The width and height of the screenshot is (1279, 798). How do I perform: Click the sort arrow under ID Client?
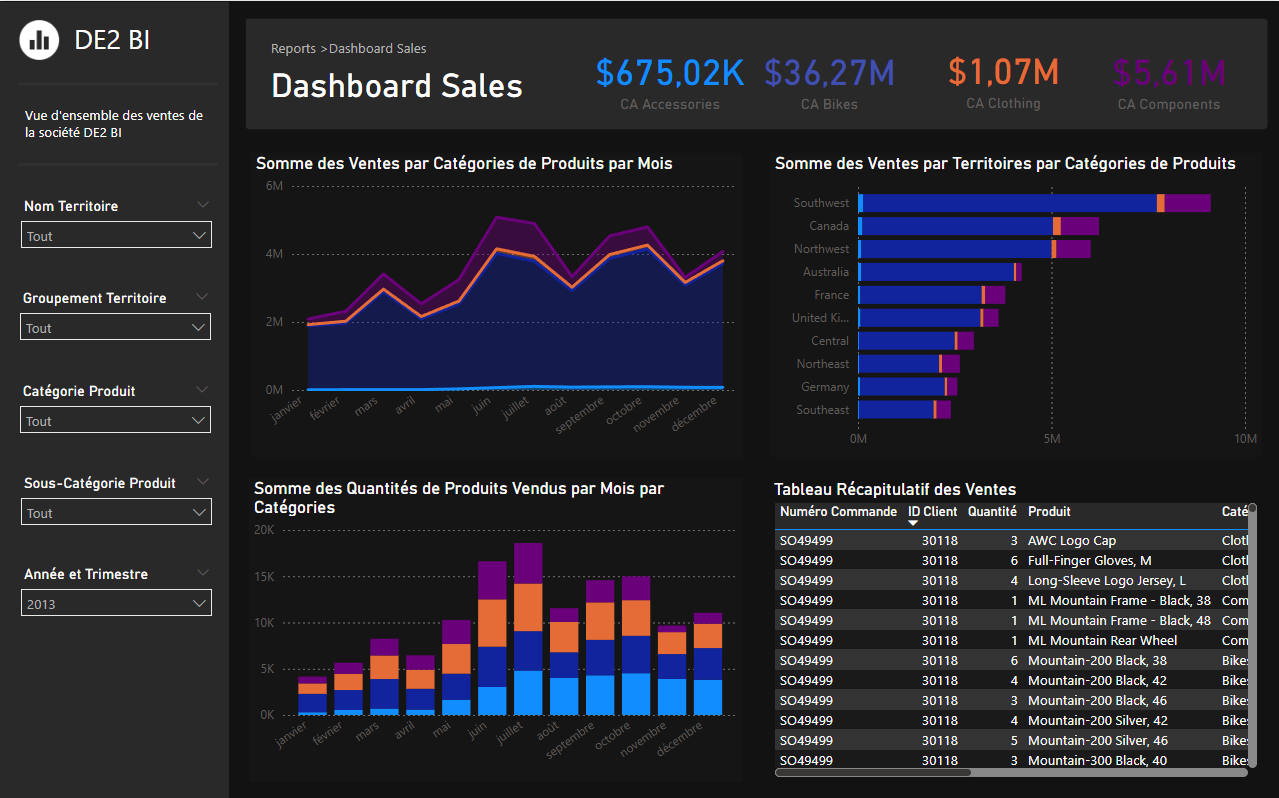point(913,524)
